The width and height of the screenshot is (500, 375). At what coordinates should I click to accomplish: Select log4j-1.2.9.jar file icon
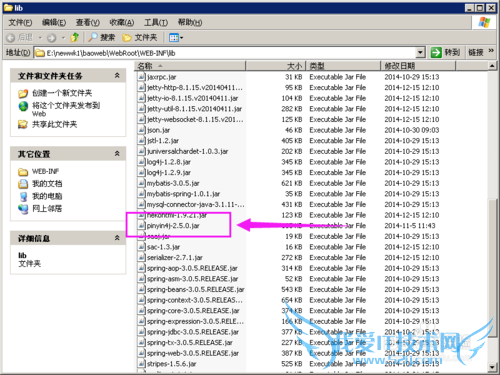[x=142, y=172]
